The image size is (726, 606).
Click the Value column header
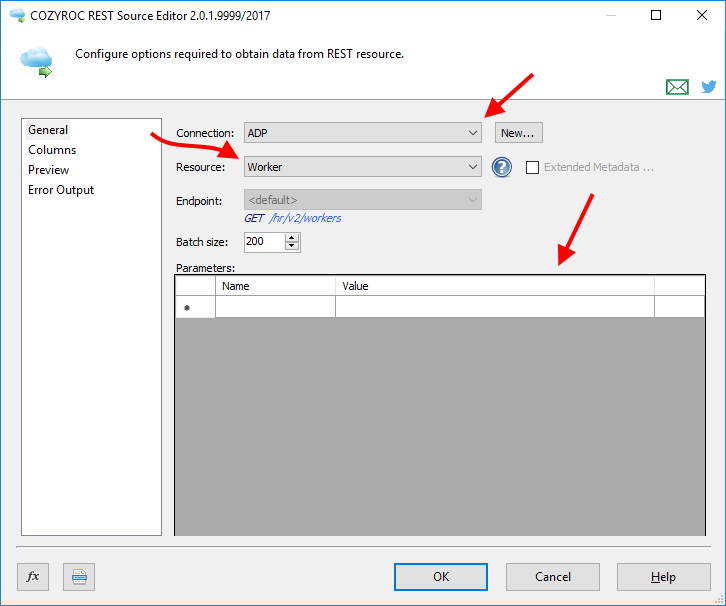click(495, 286)
